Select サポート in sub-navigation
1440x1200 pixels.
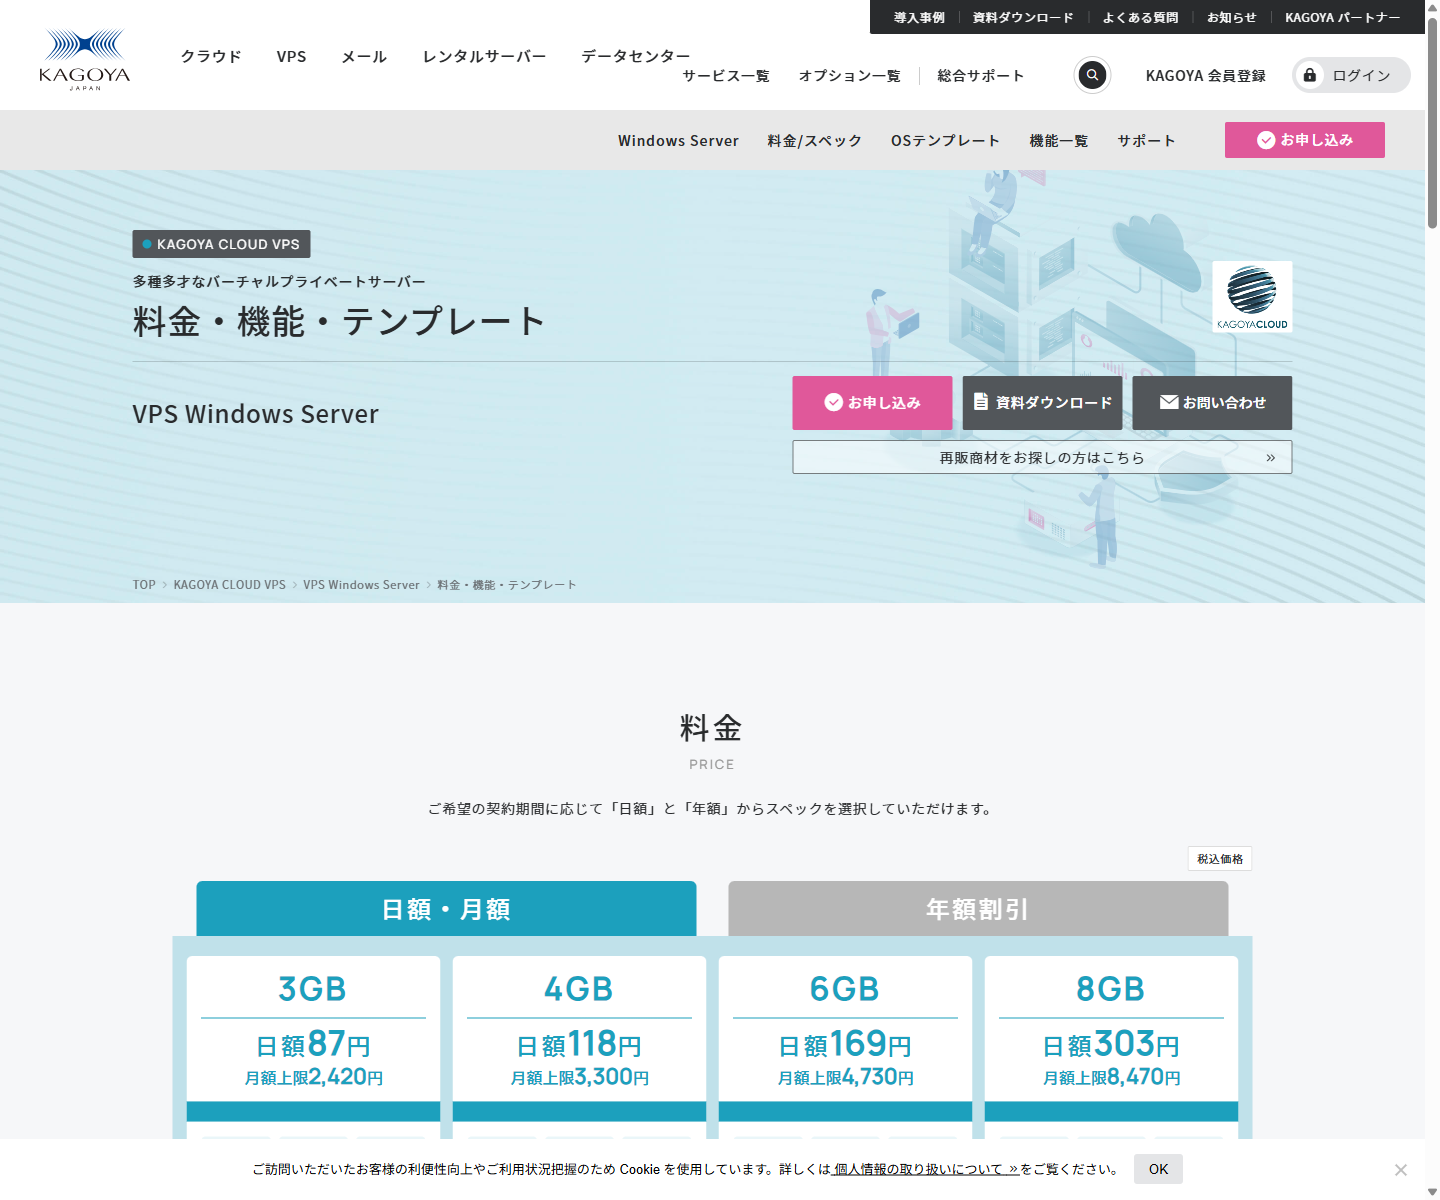pyautogui.click(x=1147, y=141)
